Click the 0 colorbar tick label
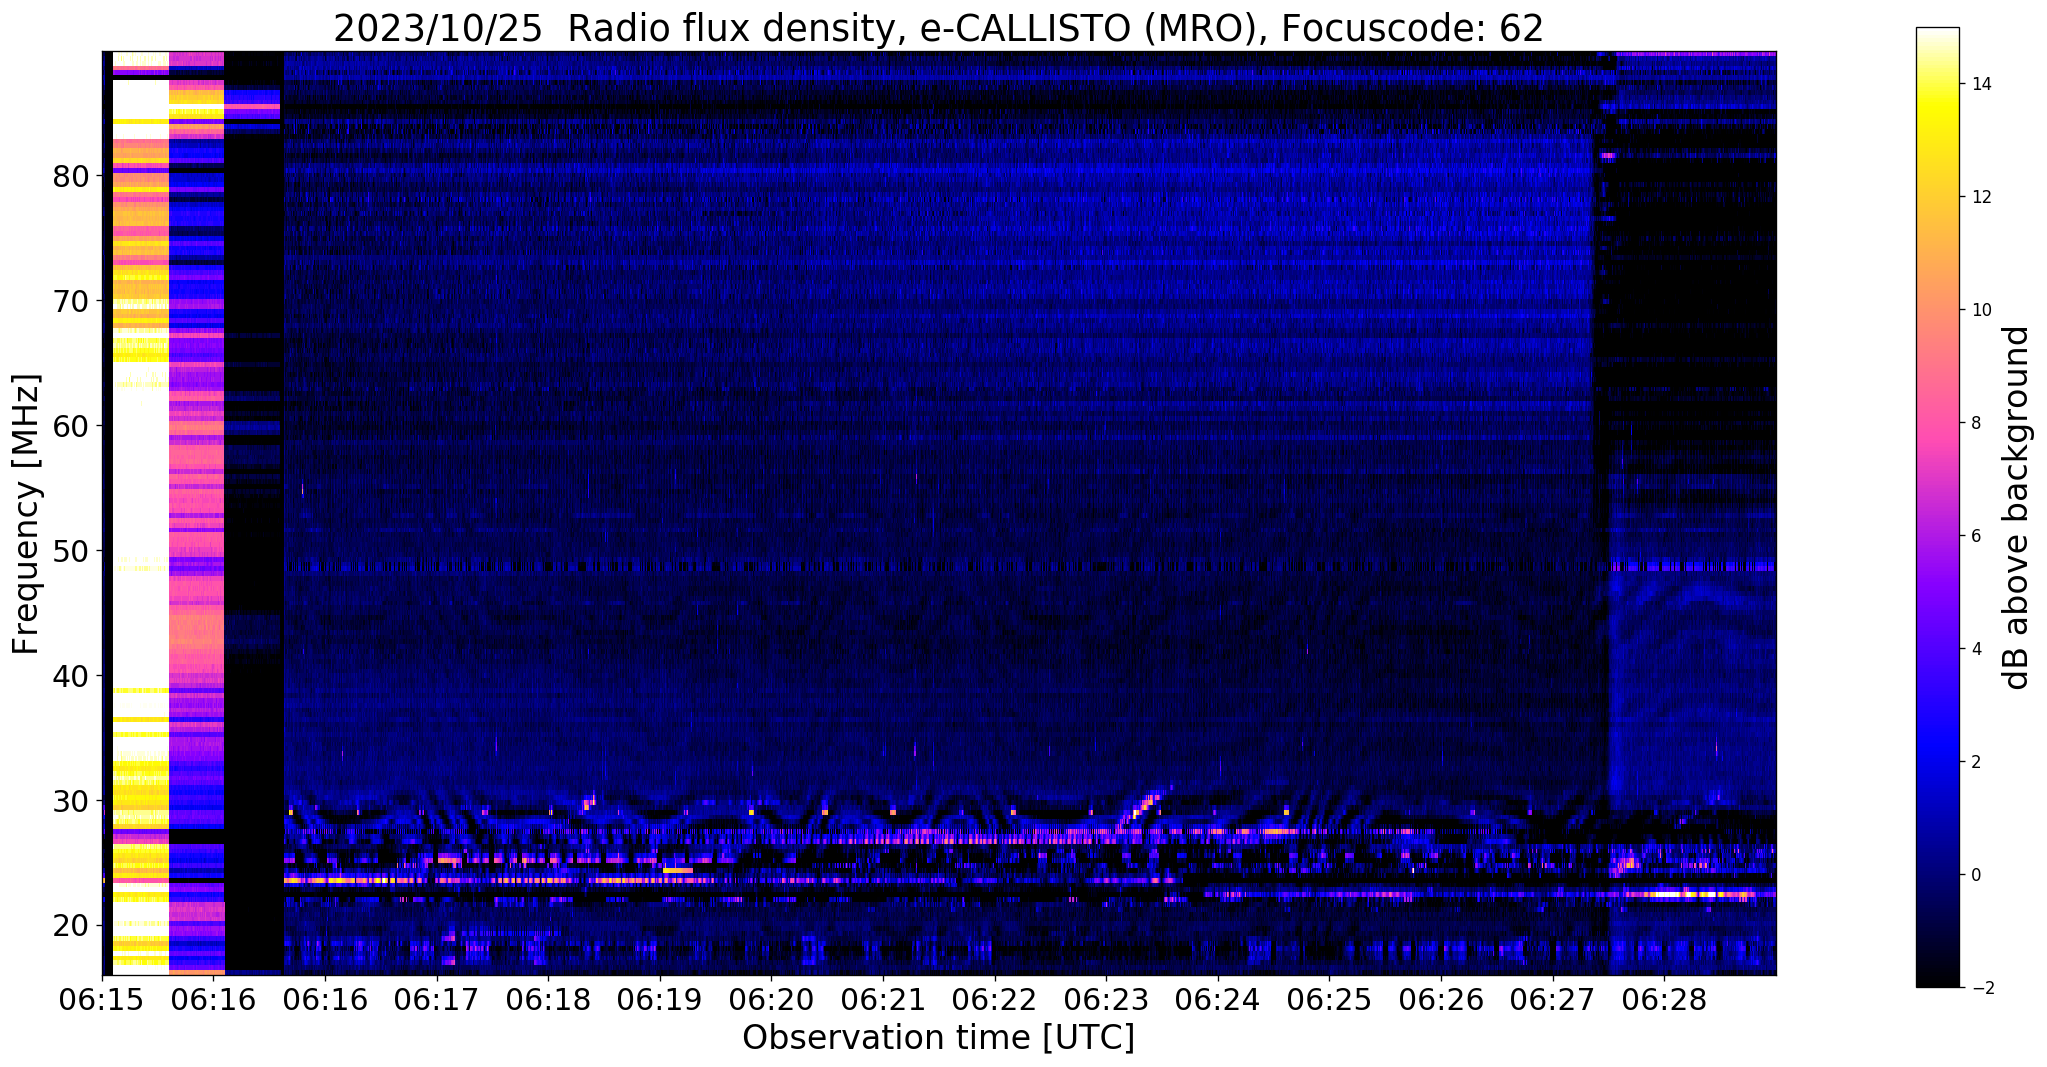 pos(1975,875)
